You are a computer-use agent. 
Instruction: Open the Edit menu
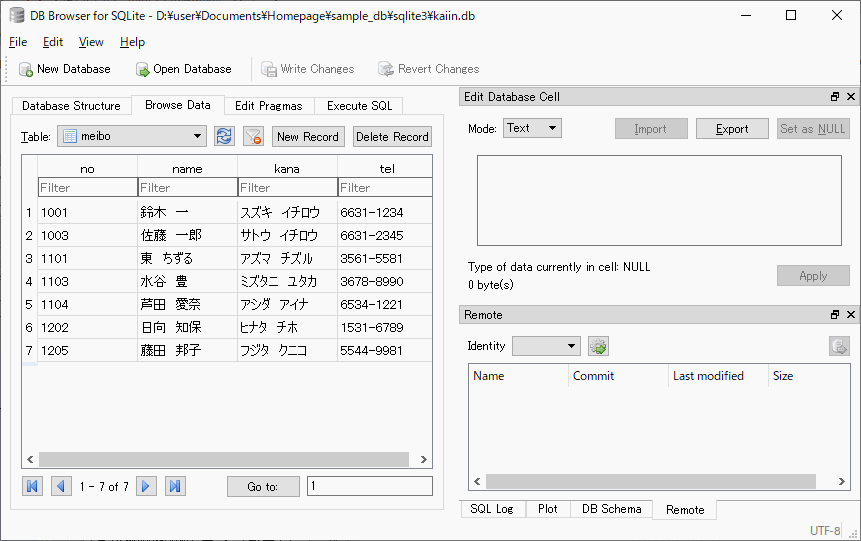click(x=52, y=42)
